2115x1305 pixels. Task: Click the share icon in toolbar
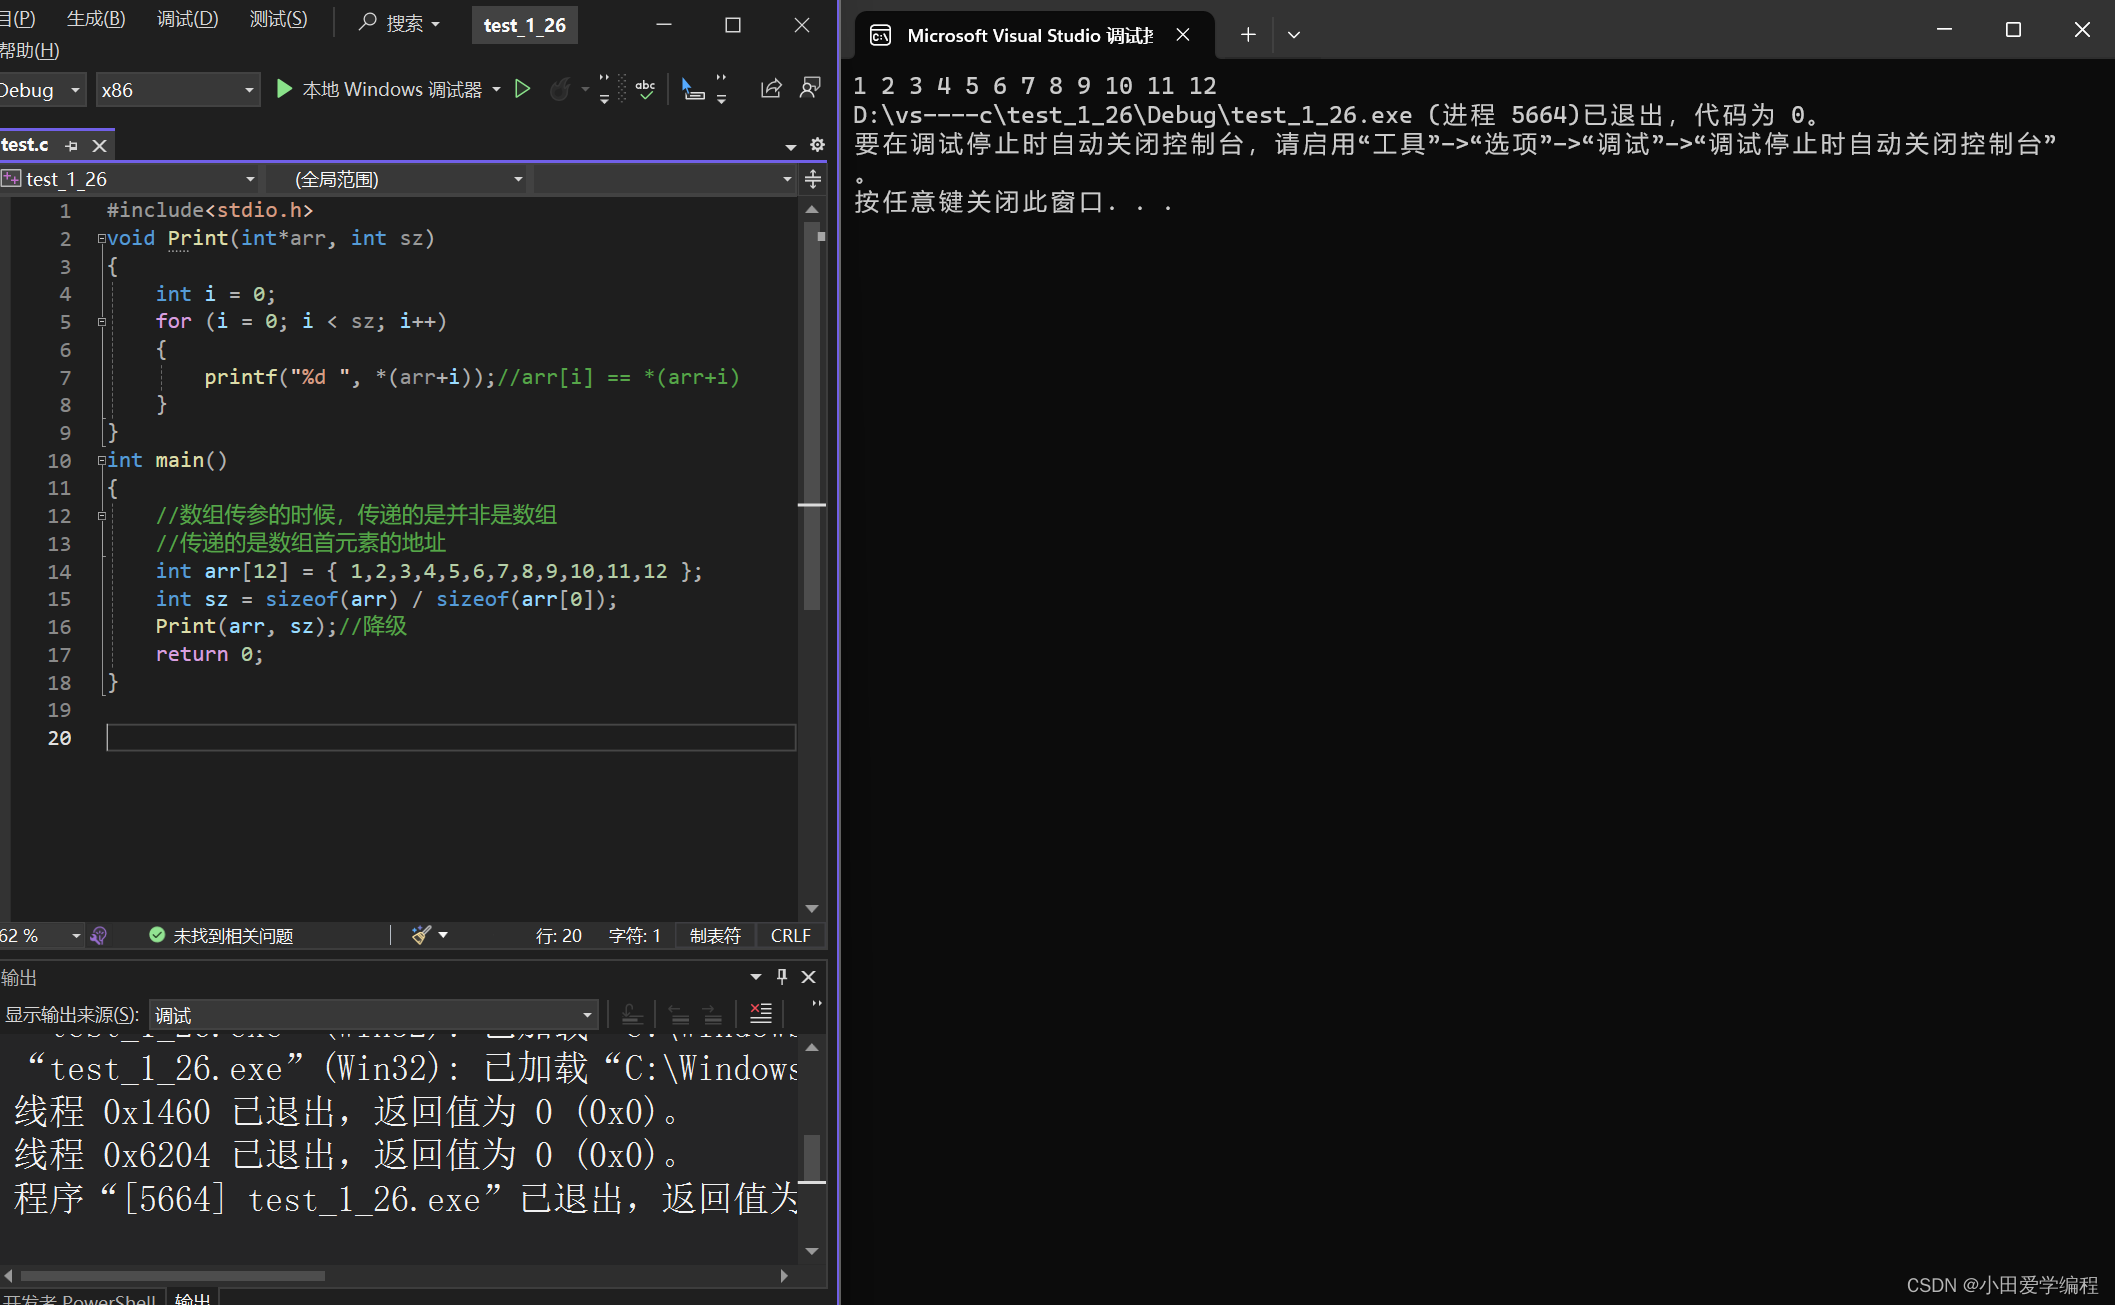[770, 89]
